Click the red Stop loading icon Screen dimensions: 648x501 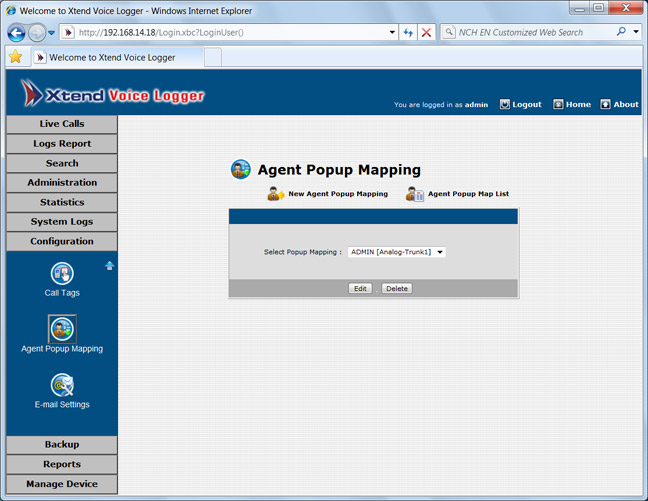click(x=426, y=32)
